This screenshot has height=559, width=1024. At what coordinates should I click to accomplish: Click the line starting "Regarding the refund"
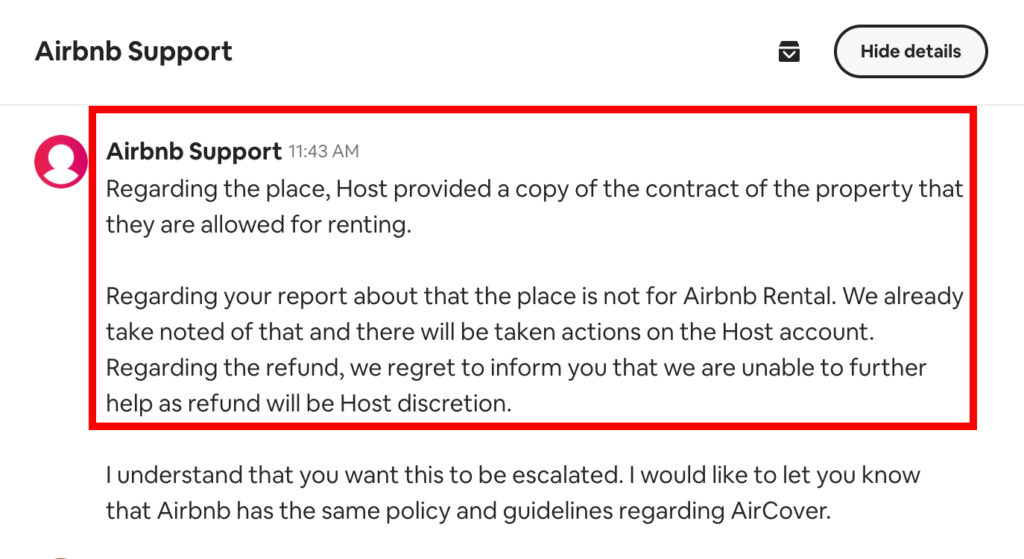pyautogui.click(x=516, y=368)
